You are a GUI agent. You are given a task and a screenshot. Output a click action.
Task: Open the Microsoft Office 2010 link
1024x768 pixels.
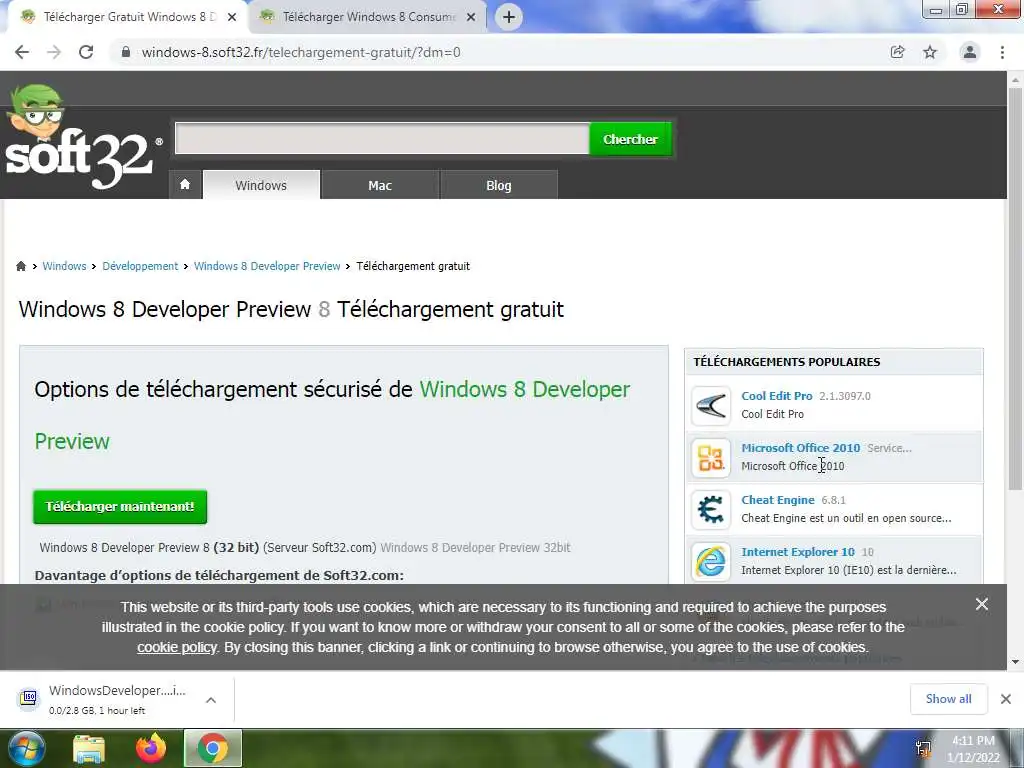click(x=801, y=448)
